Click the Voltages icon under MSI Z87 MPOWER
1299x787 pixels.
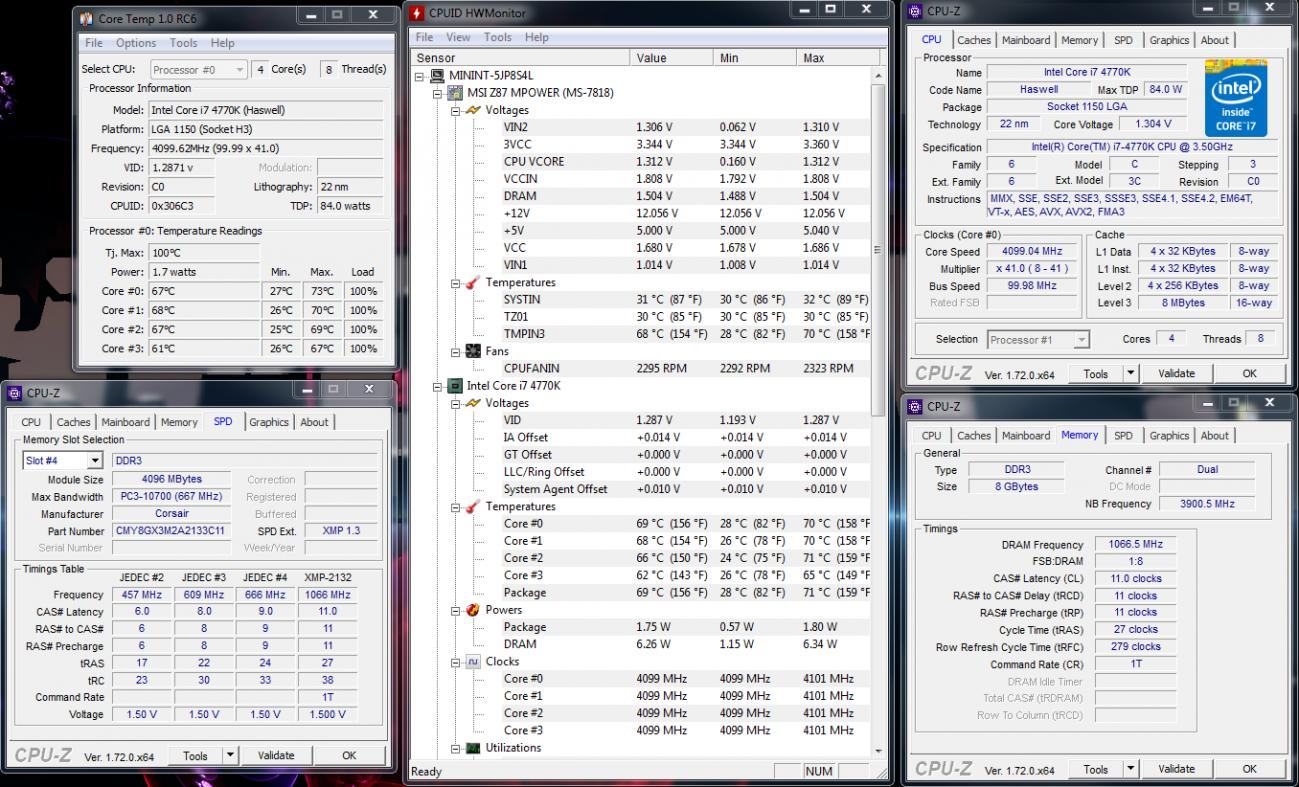coord(473,110)
